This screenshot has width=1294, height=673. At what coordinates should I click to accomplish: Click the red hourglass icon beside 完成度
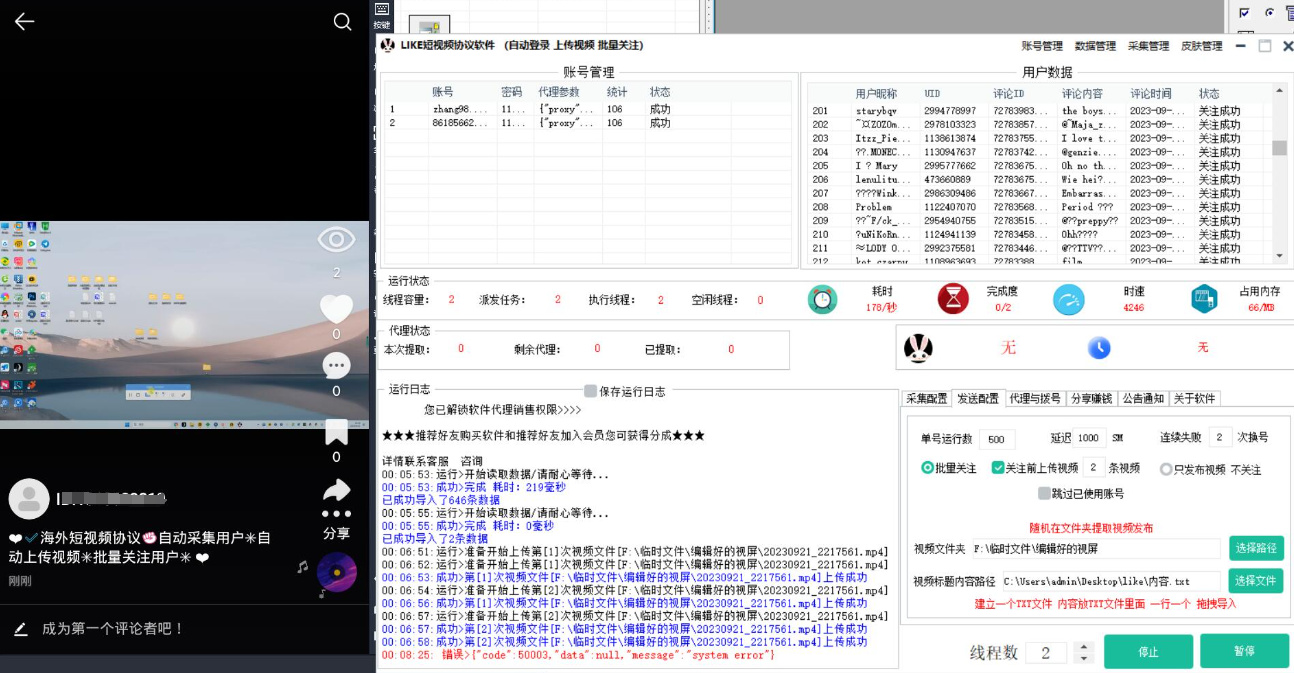[953, 299]
